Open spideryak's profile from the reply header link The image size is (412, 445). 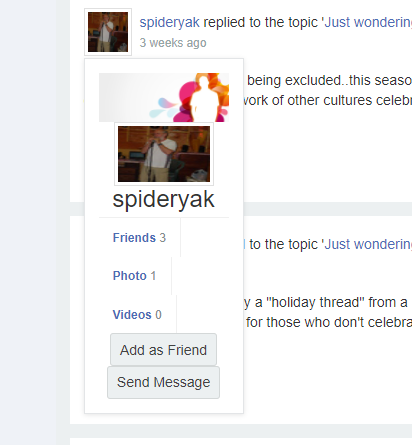(x=169, y=22)
